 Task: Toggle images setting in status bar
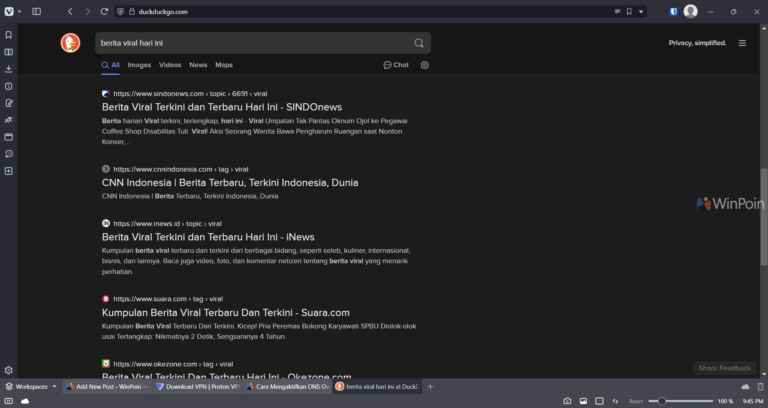coord(583,401)
